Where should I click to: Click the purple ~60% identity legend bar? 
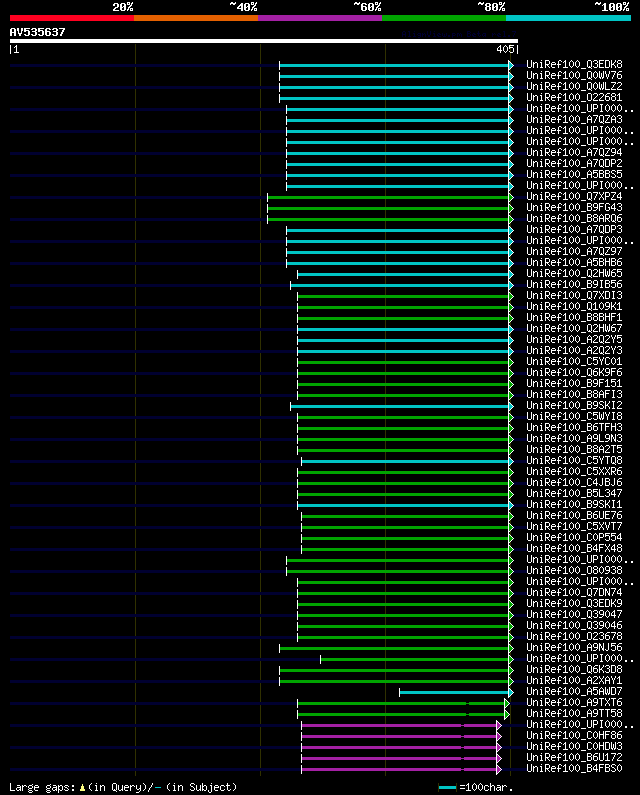click(320, 18)
